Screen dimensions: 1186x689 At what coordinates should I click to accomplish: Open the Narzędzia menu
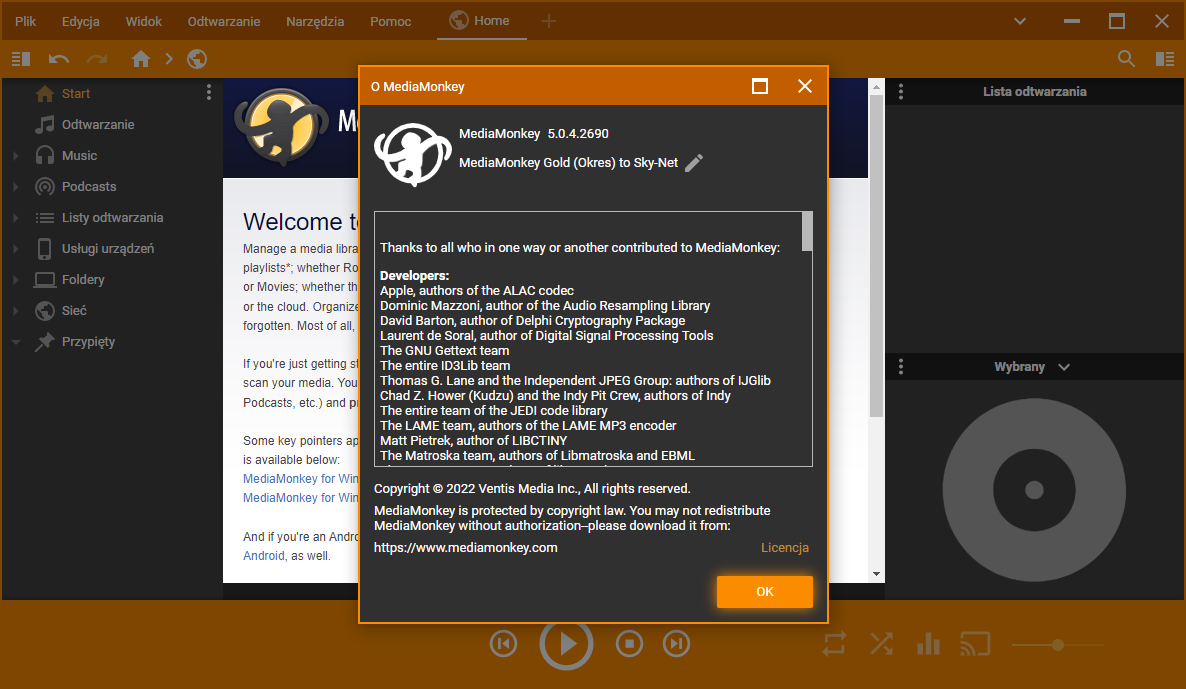[x=315, y=21]
